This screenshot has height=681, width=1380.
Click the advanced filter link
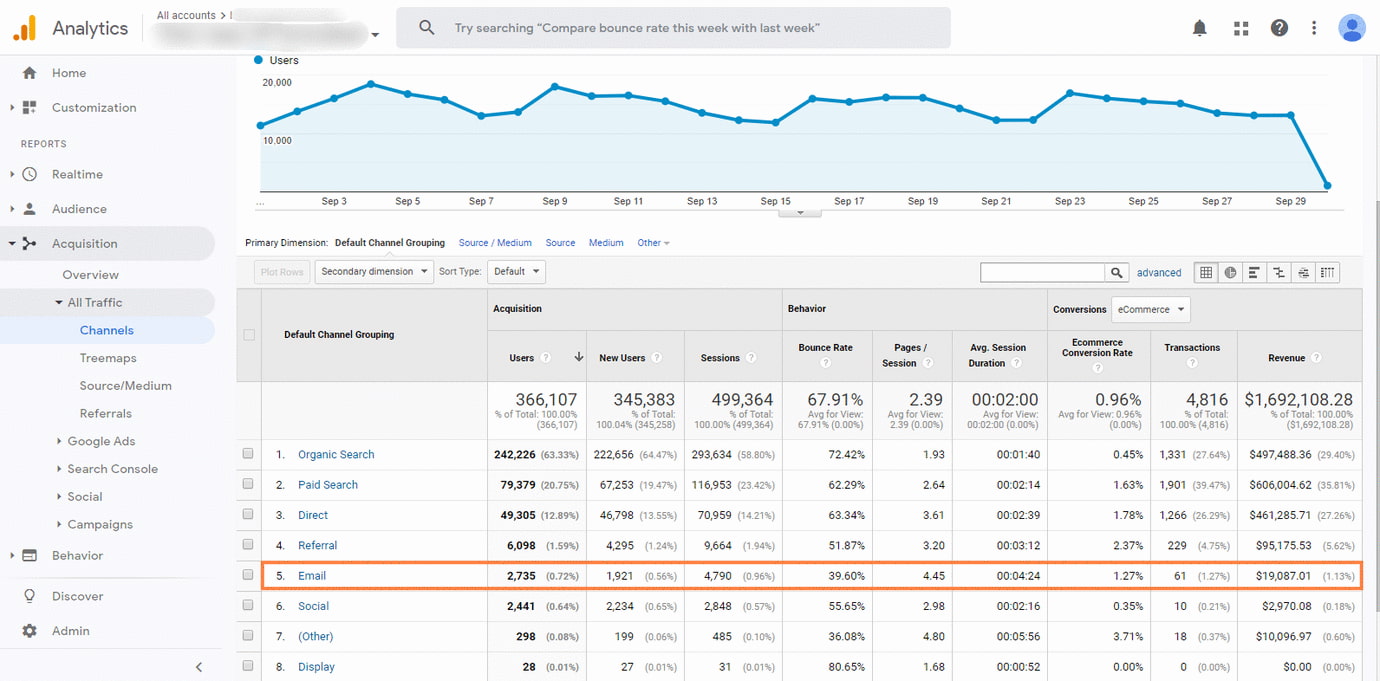pyautogui.click(x=1159, y=272)
